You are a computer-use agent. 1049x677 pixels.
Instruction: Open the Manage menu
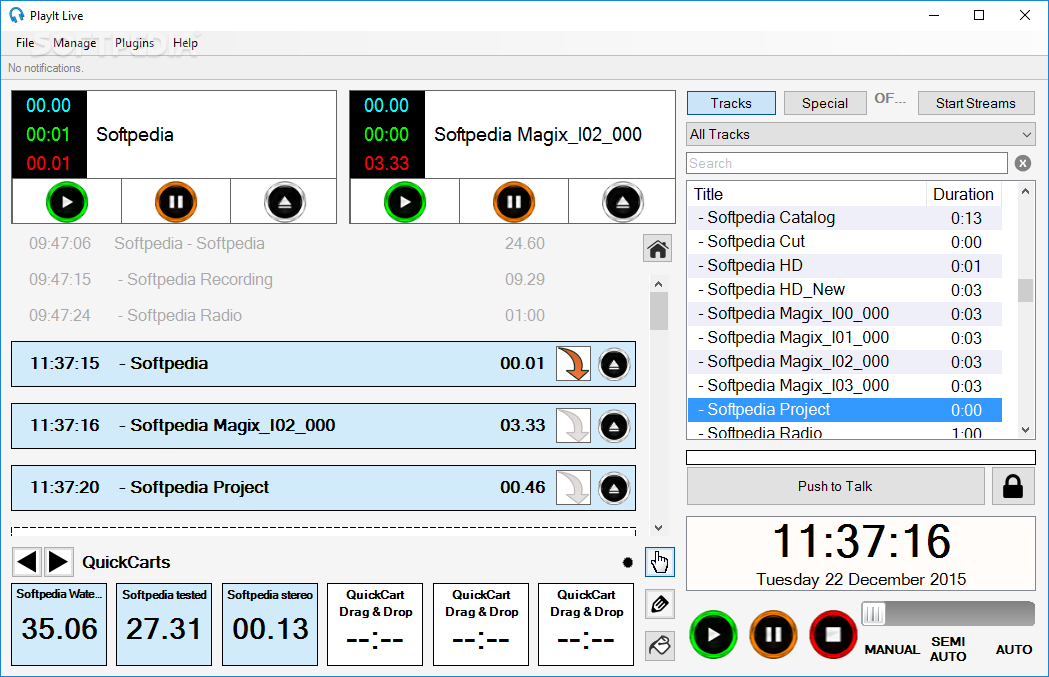point(74,43)
